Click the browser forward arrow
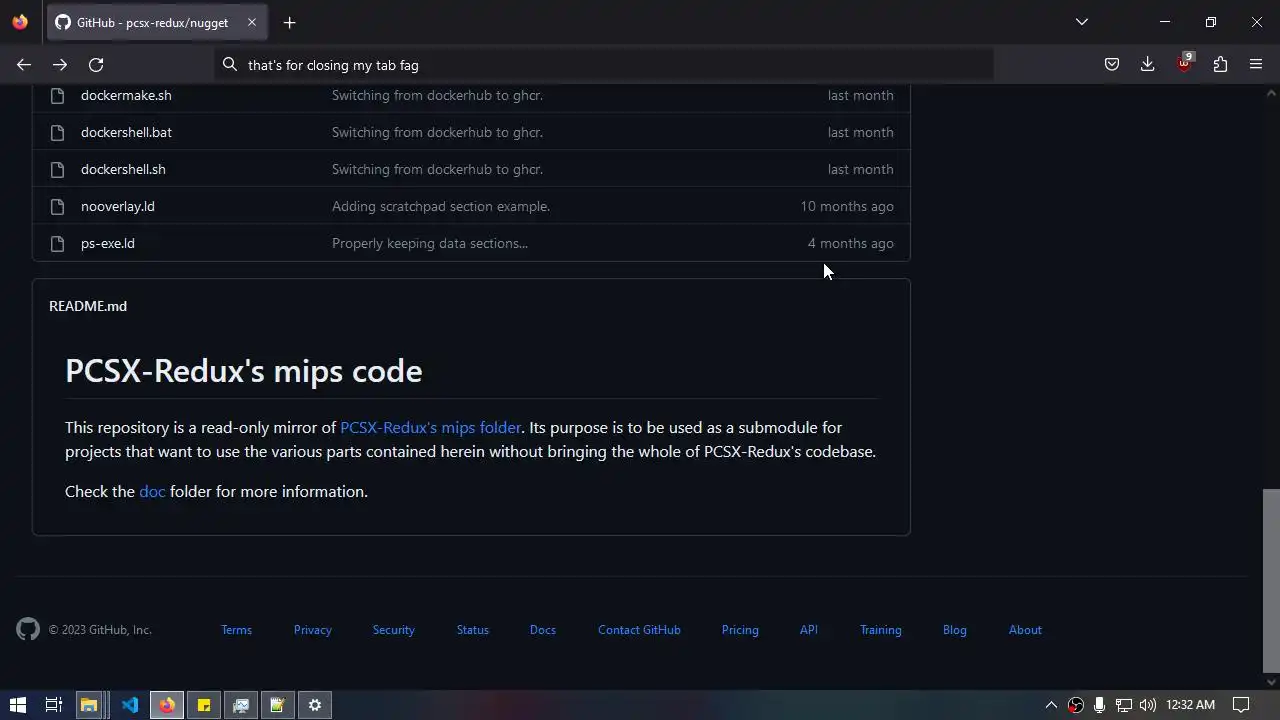This screenshot has height=720, width=1280. point(60,65)
